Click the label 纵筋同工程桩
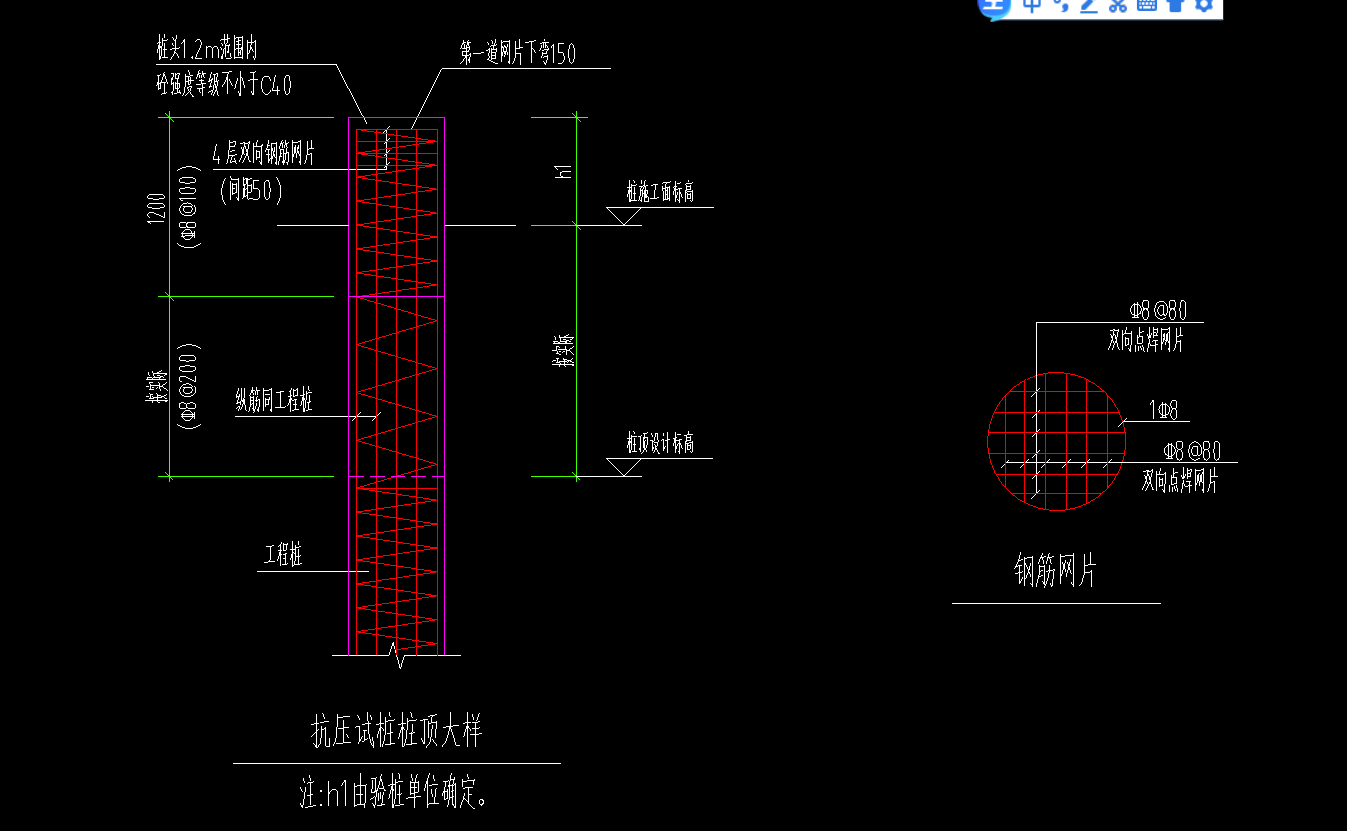Viewport: 1347px width, 831px height. pos(274,401)
